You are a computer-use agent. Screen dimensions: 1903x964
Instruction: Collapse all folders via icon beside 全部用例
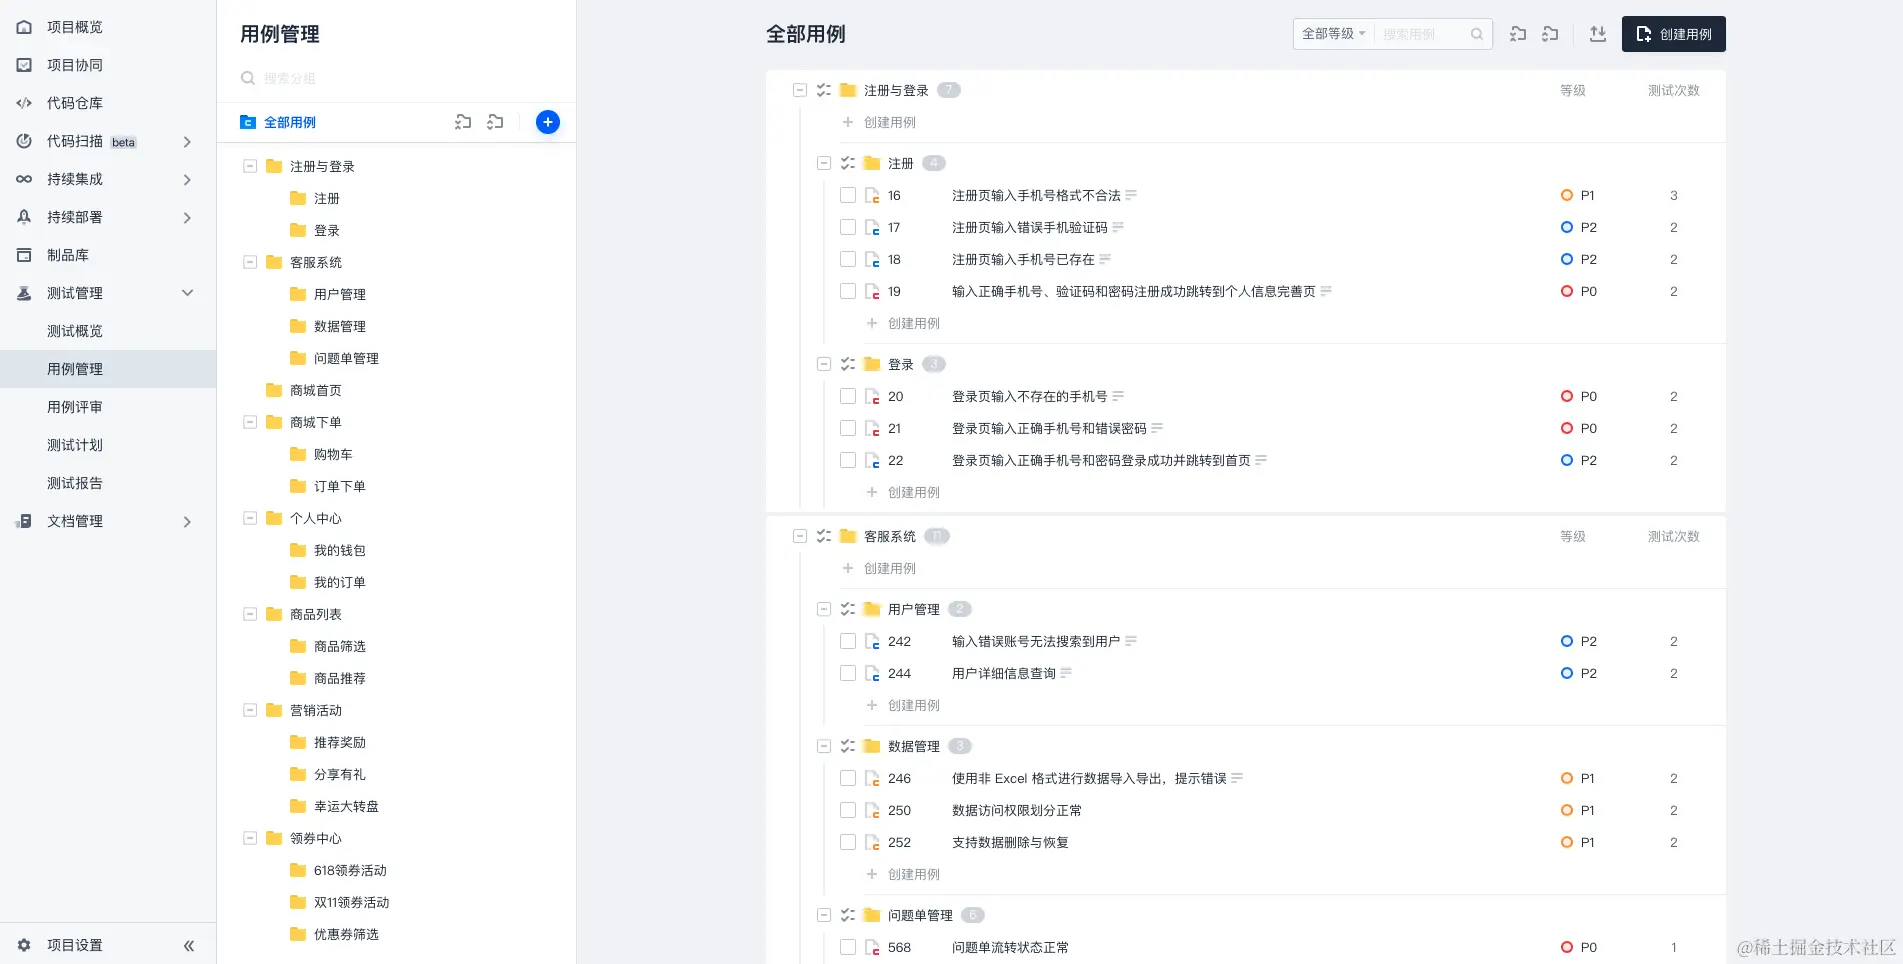click(463, 121)
